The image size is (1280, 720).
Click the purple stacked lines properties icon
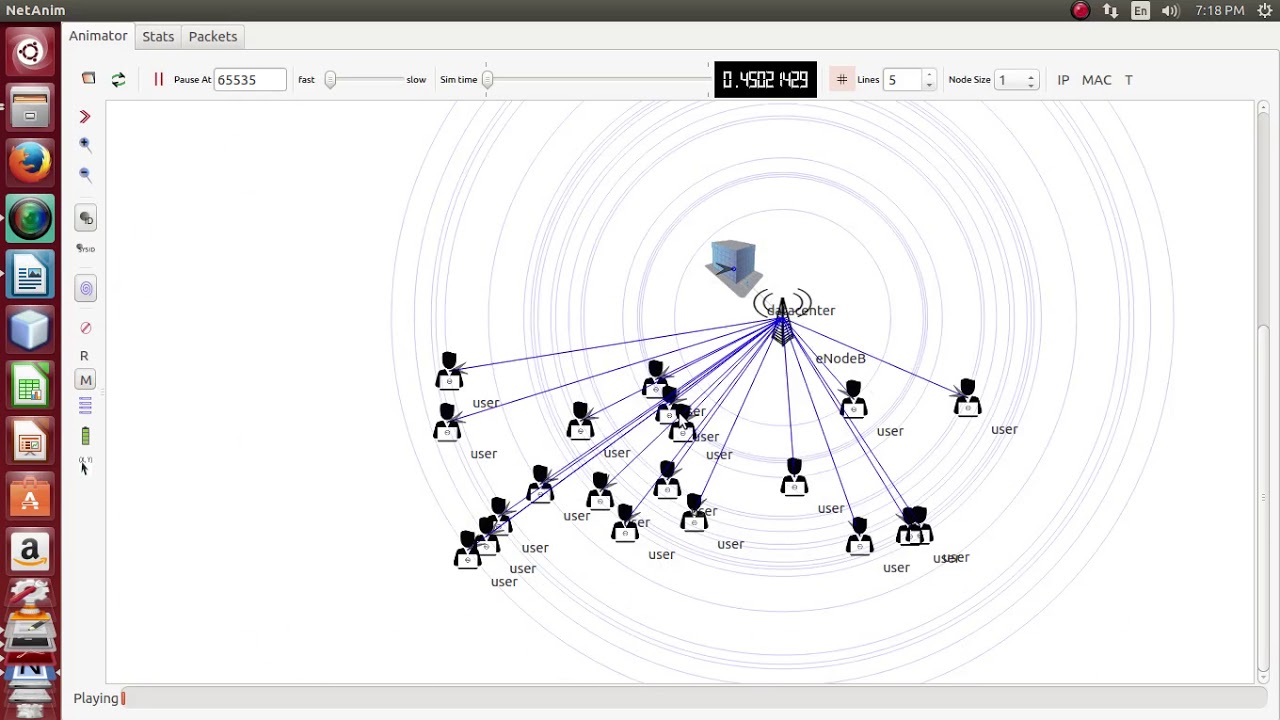pyautogui.click(x=85, y=406)
